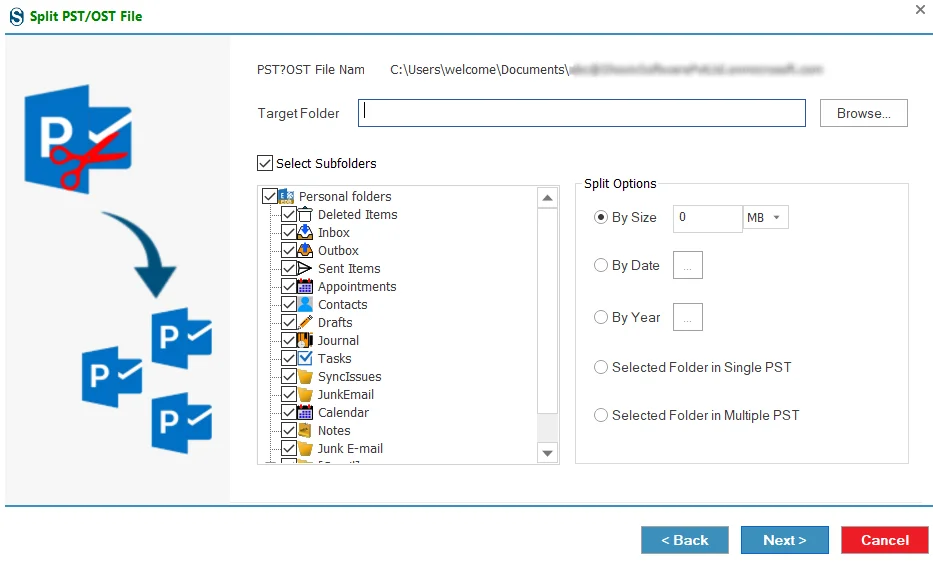
Task: Uncheck the Notes checkbox
Action: point(289,430)
